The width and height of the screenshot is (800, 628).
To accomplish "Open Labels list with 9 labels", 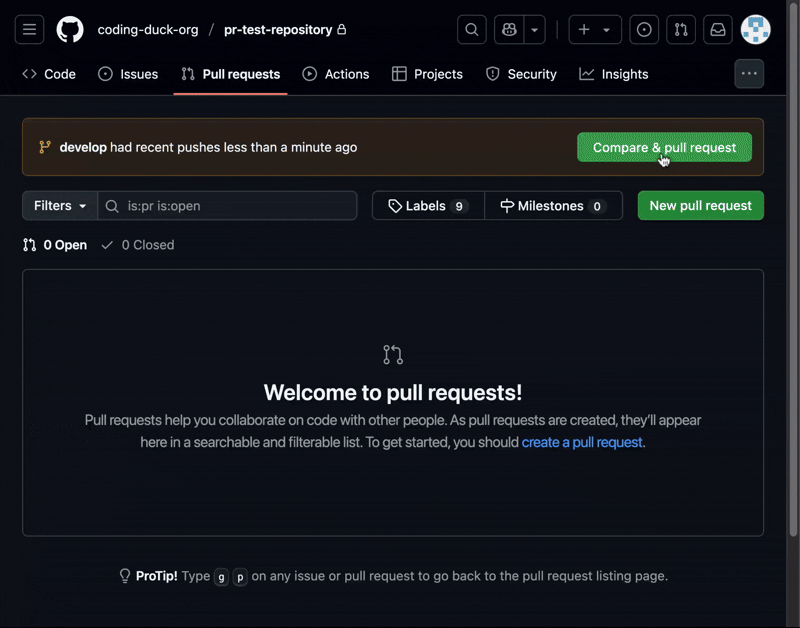I will [x=428, y=206].
